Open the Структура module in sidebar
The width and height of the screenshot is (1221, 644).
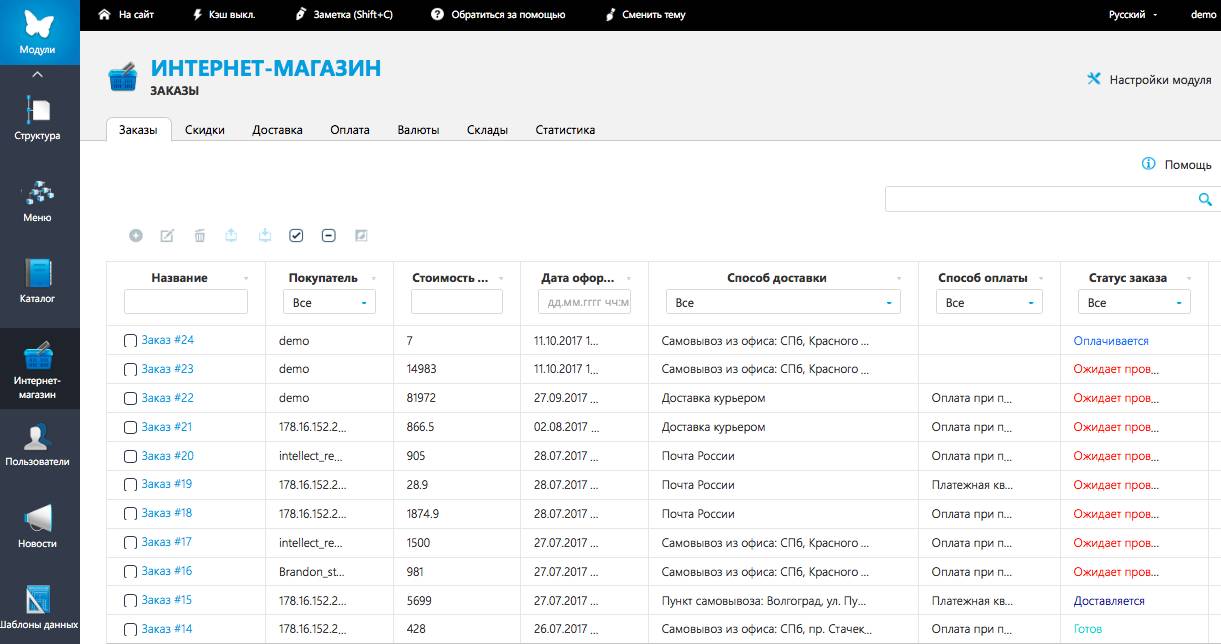38,118
